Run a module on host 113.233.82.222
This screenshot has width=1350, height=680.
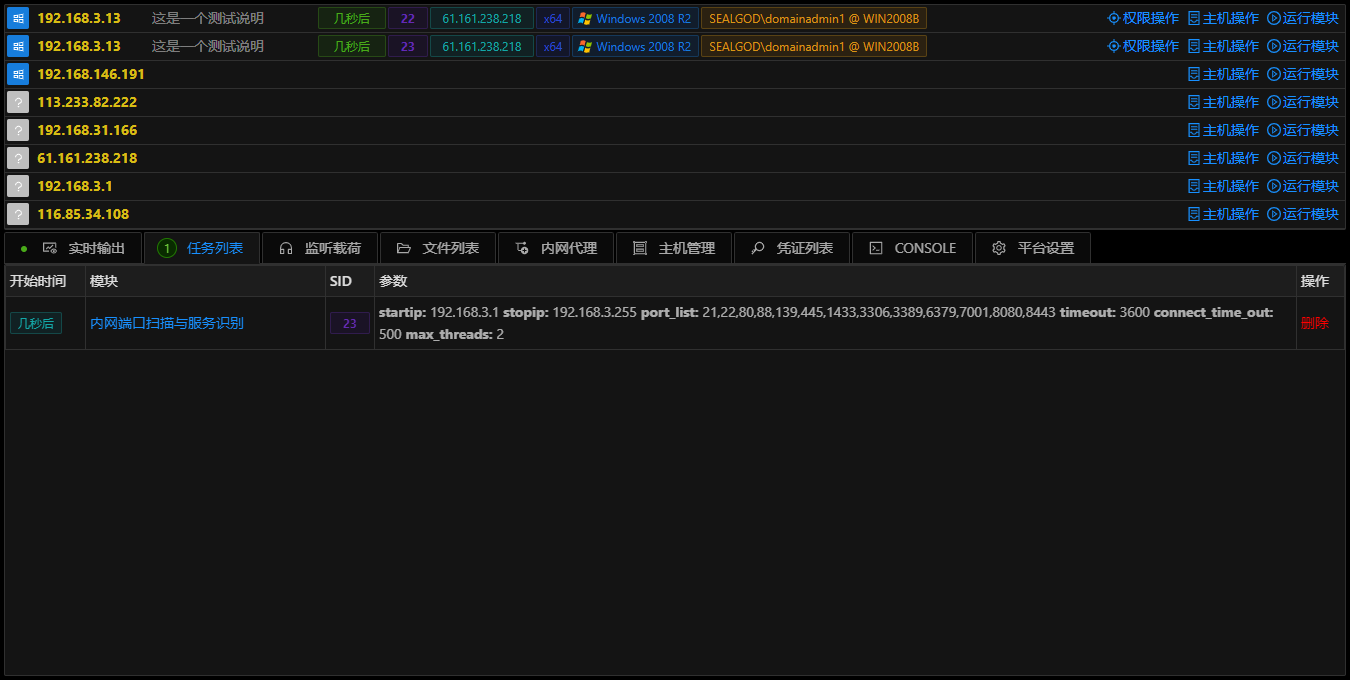[x=1303, y=102]
